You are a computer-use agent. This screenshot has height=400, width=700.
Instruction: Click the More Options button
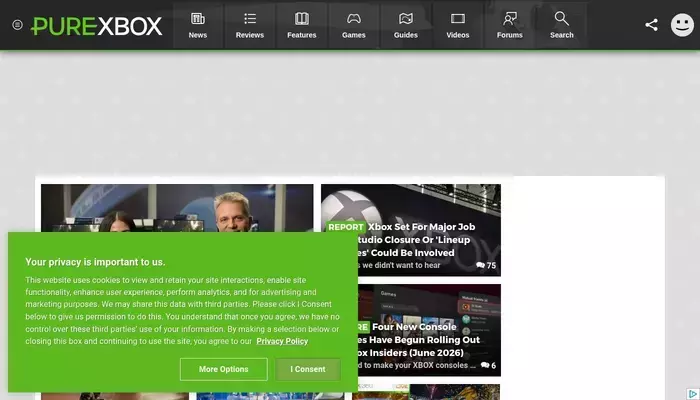click(224, 369)
